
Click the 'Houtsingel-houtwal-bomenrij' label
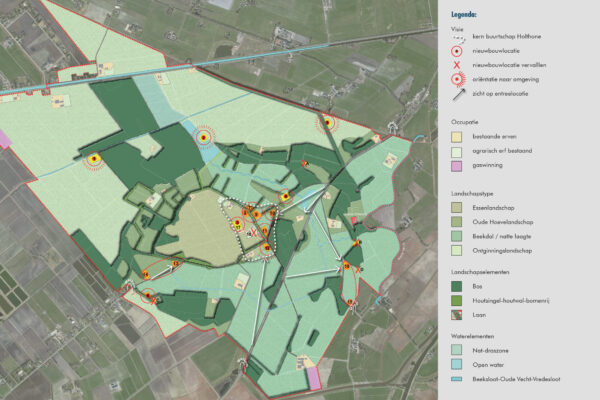(511, 301)
